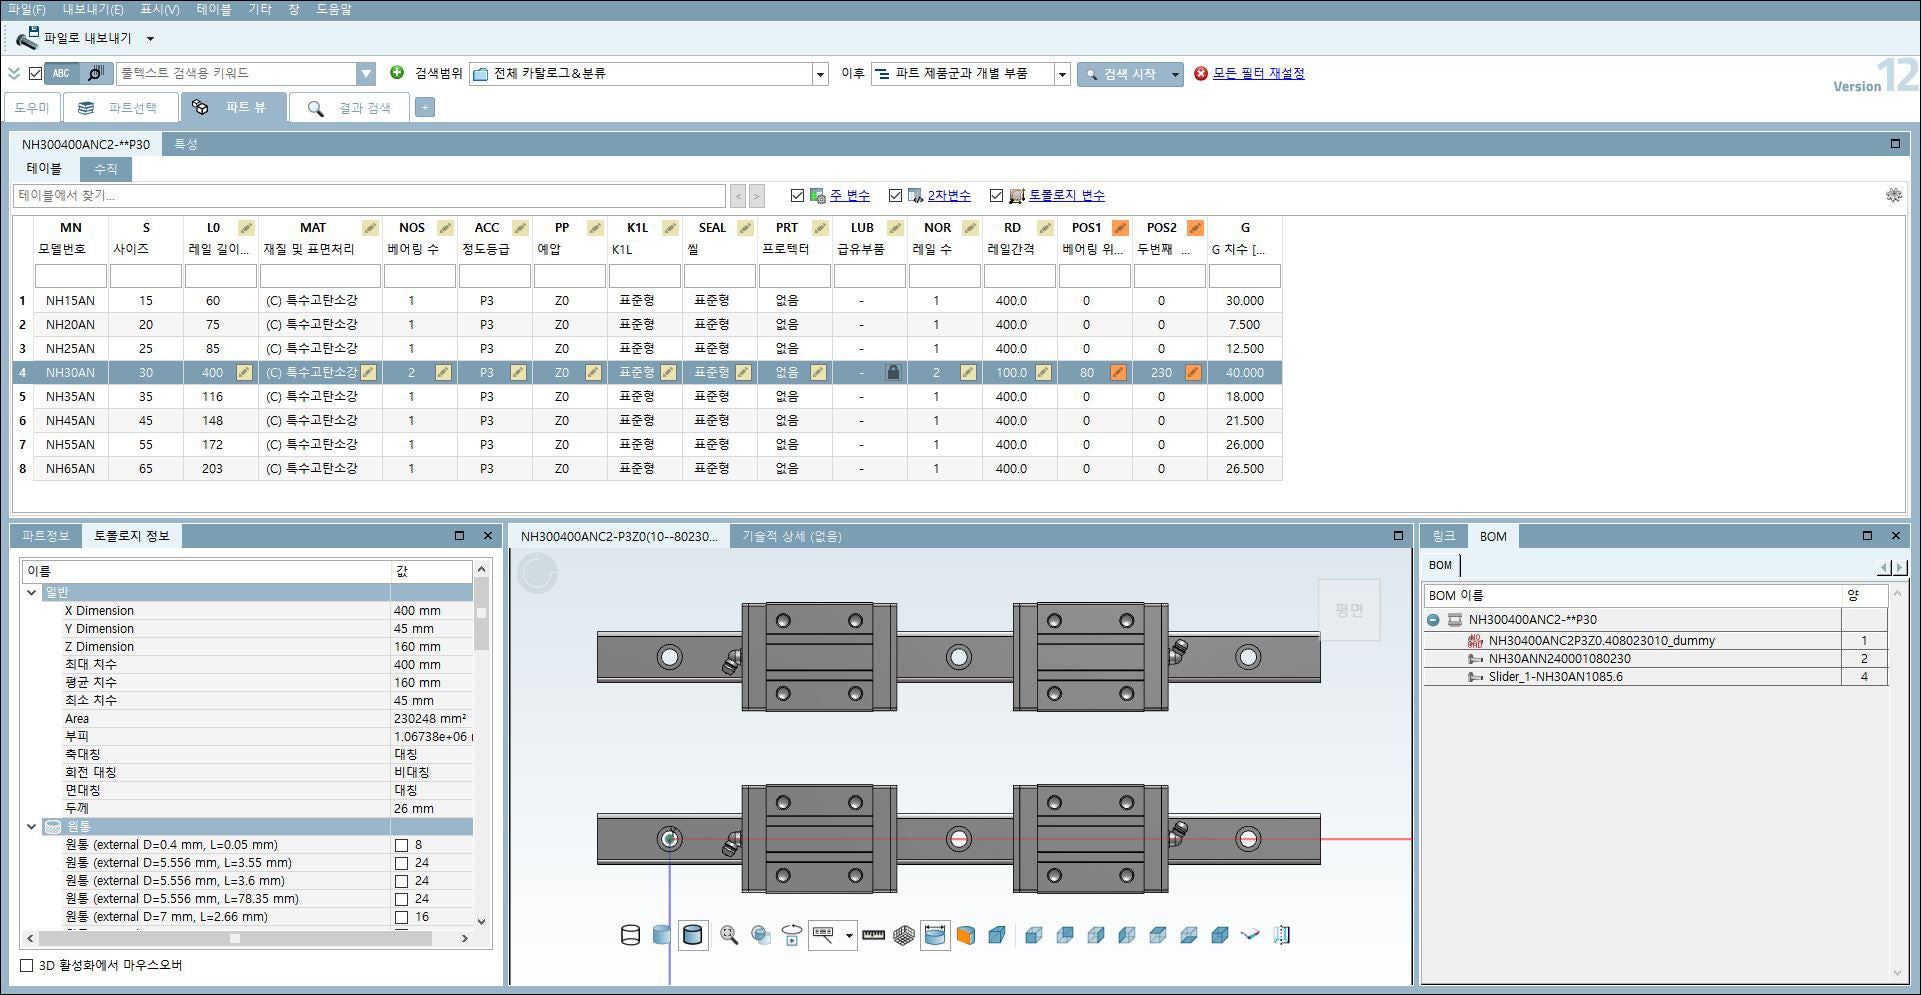
Task: Select the wireframe cylinder display mode
Action: [x=630, y=935]
